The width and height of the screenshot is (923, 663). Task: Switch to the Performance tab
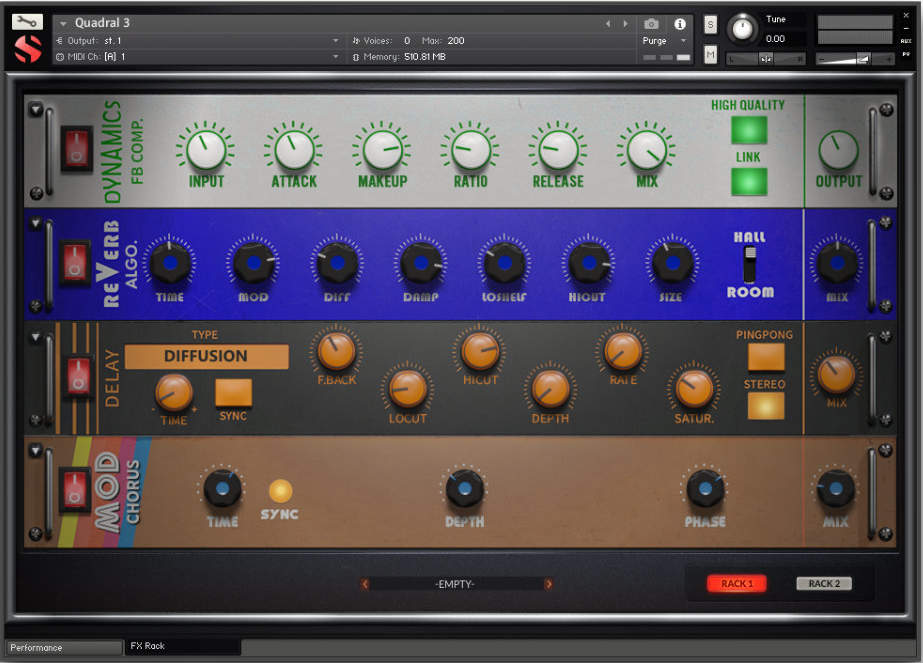coord(62,647)
